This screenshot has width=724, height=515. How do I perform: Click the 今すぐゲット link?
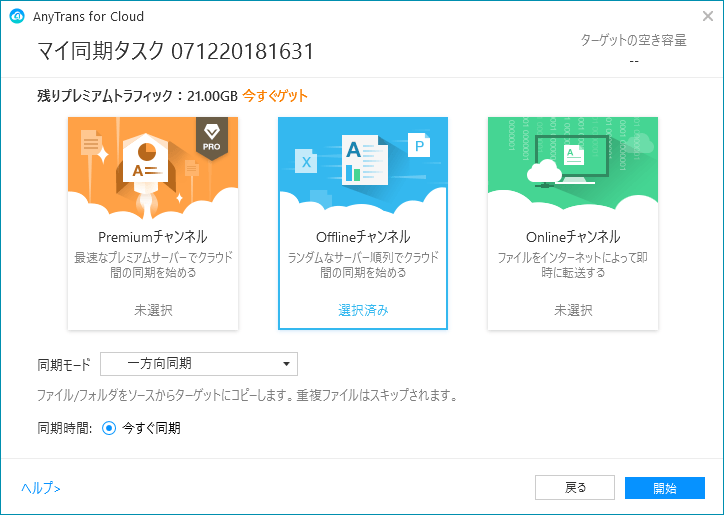pyautogui.click(x=275, y=96)
